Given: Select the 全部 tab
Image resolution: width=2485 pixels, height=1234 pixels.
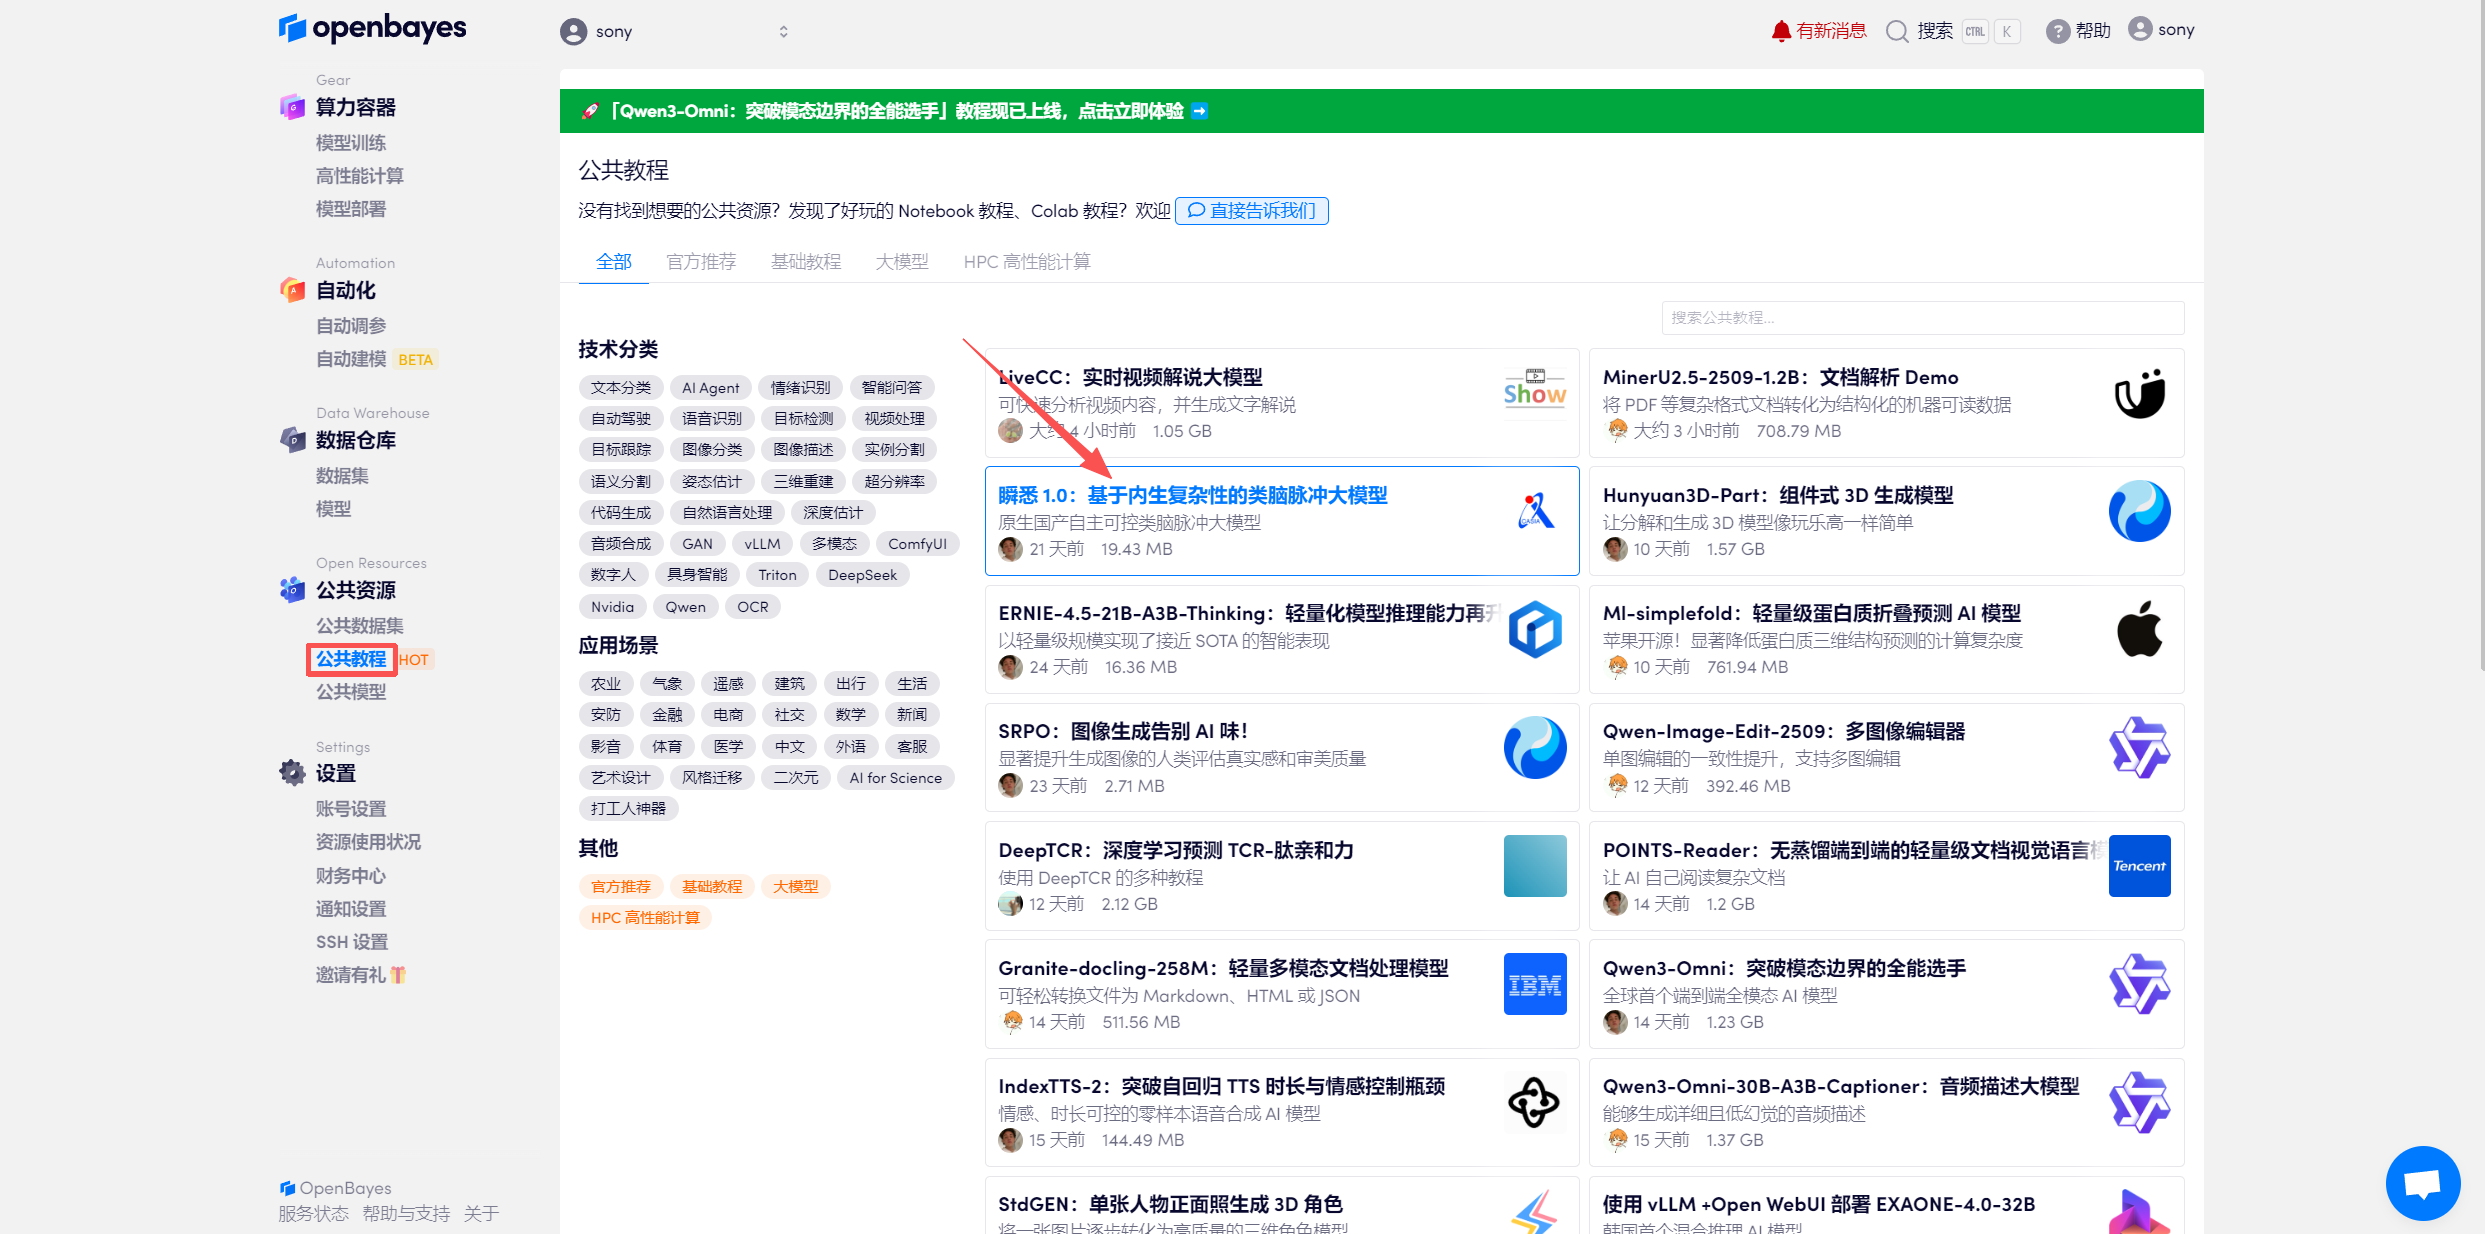Looking at the screenshot, I should point(614,262).
